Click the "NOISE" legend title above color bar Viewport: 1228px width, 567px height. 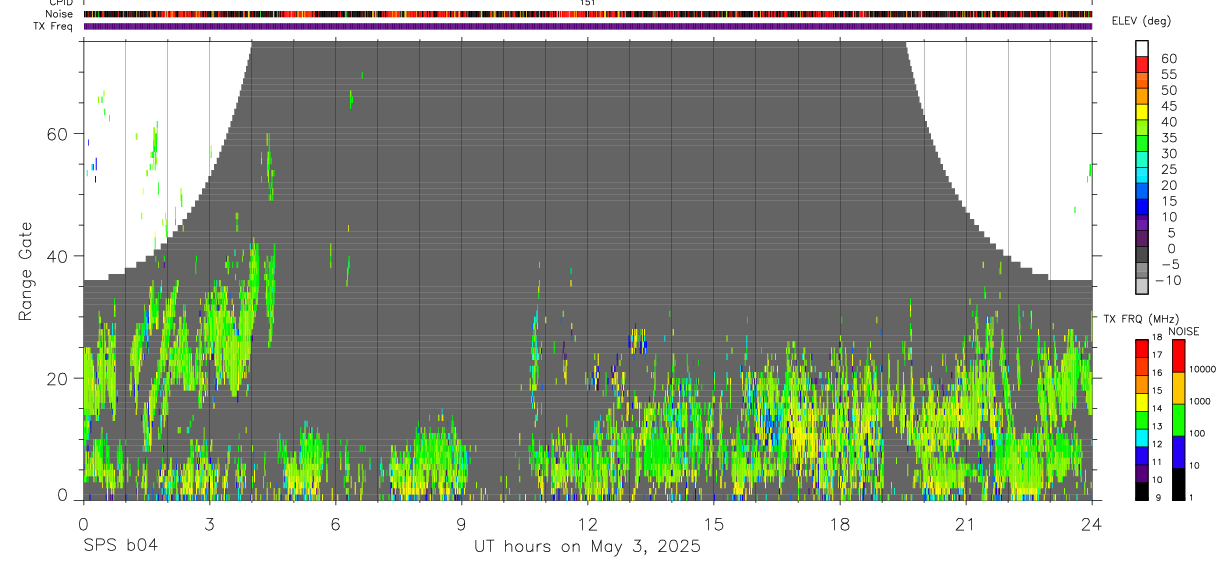click(x=1184, y=332)
